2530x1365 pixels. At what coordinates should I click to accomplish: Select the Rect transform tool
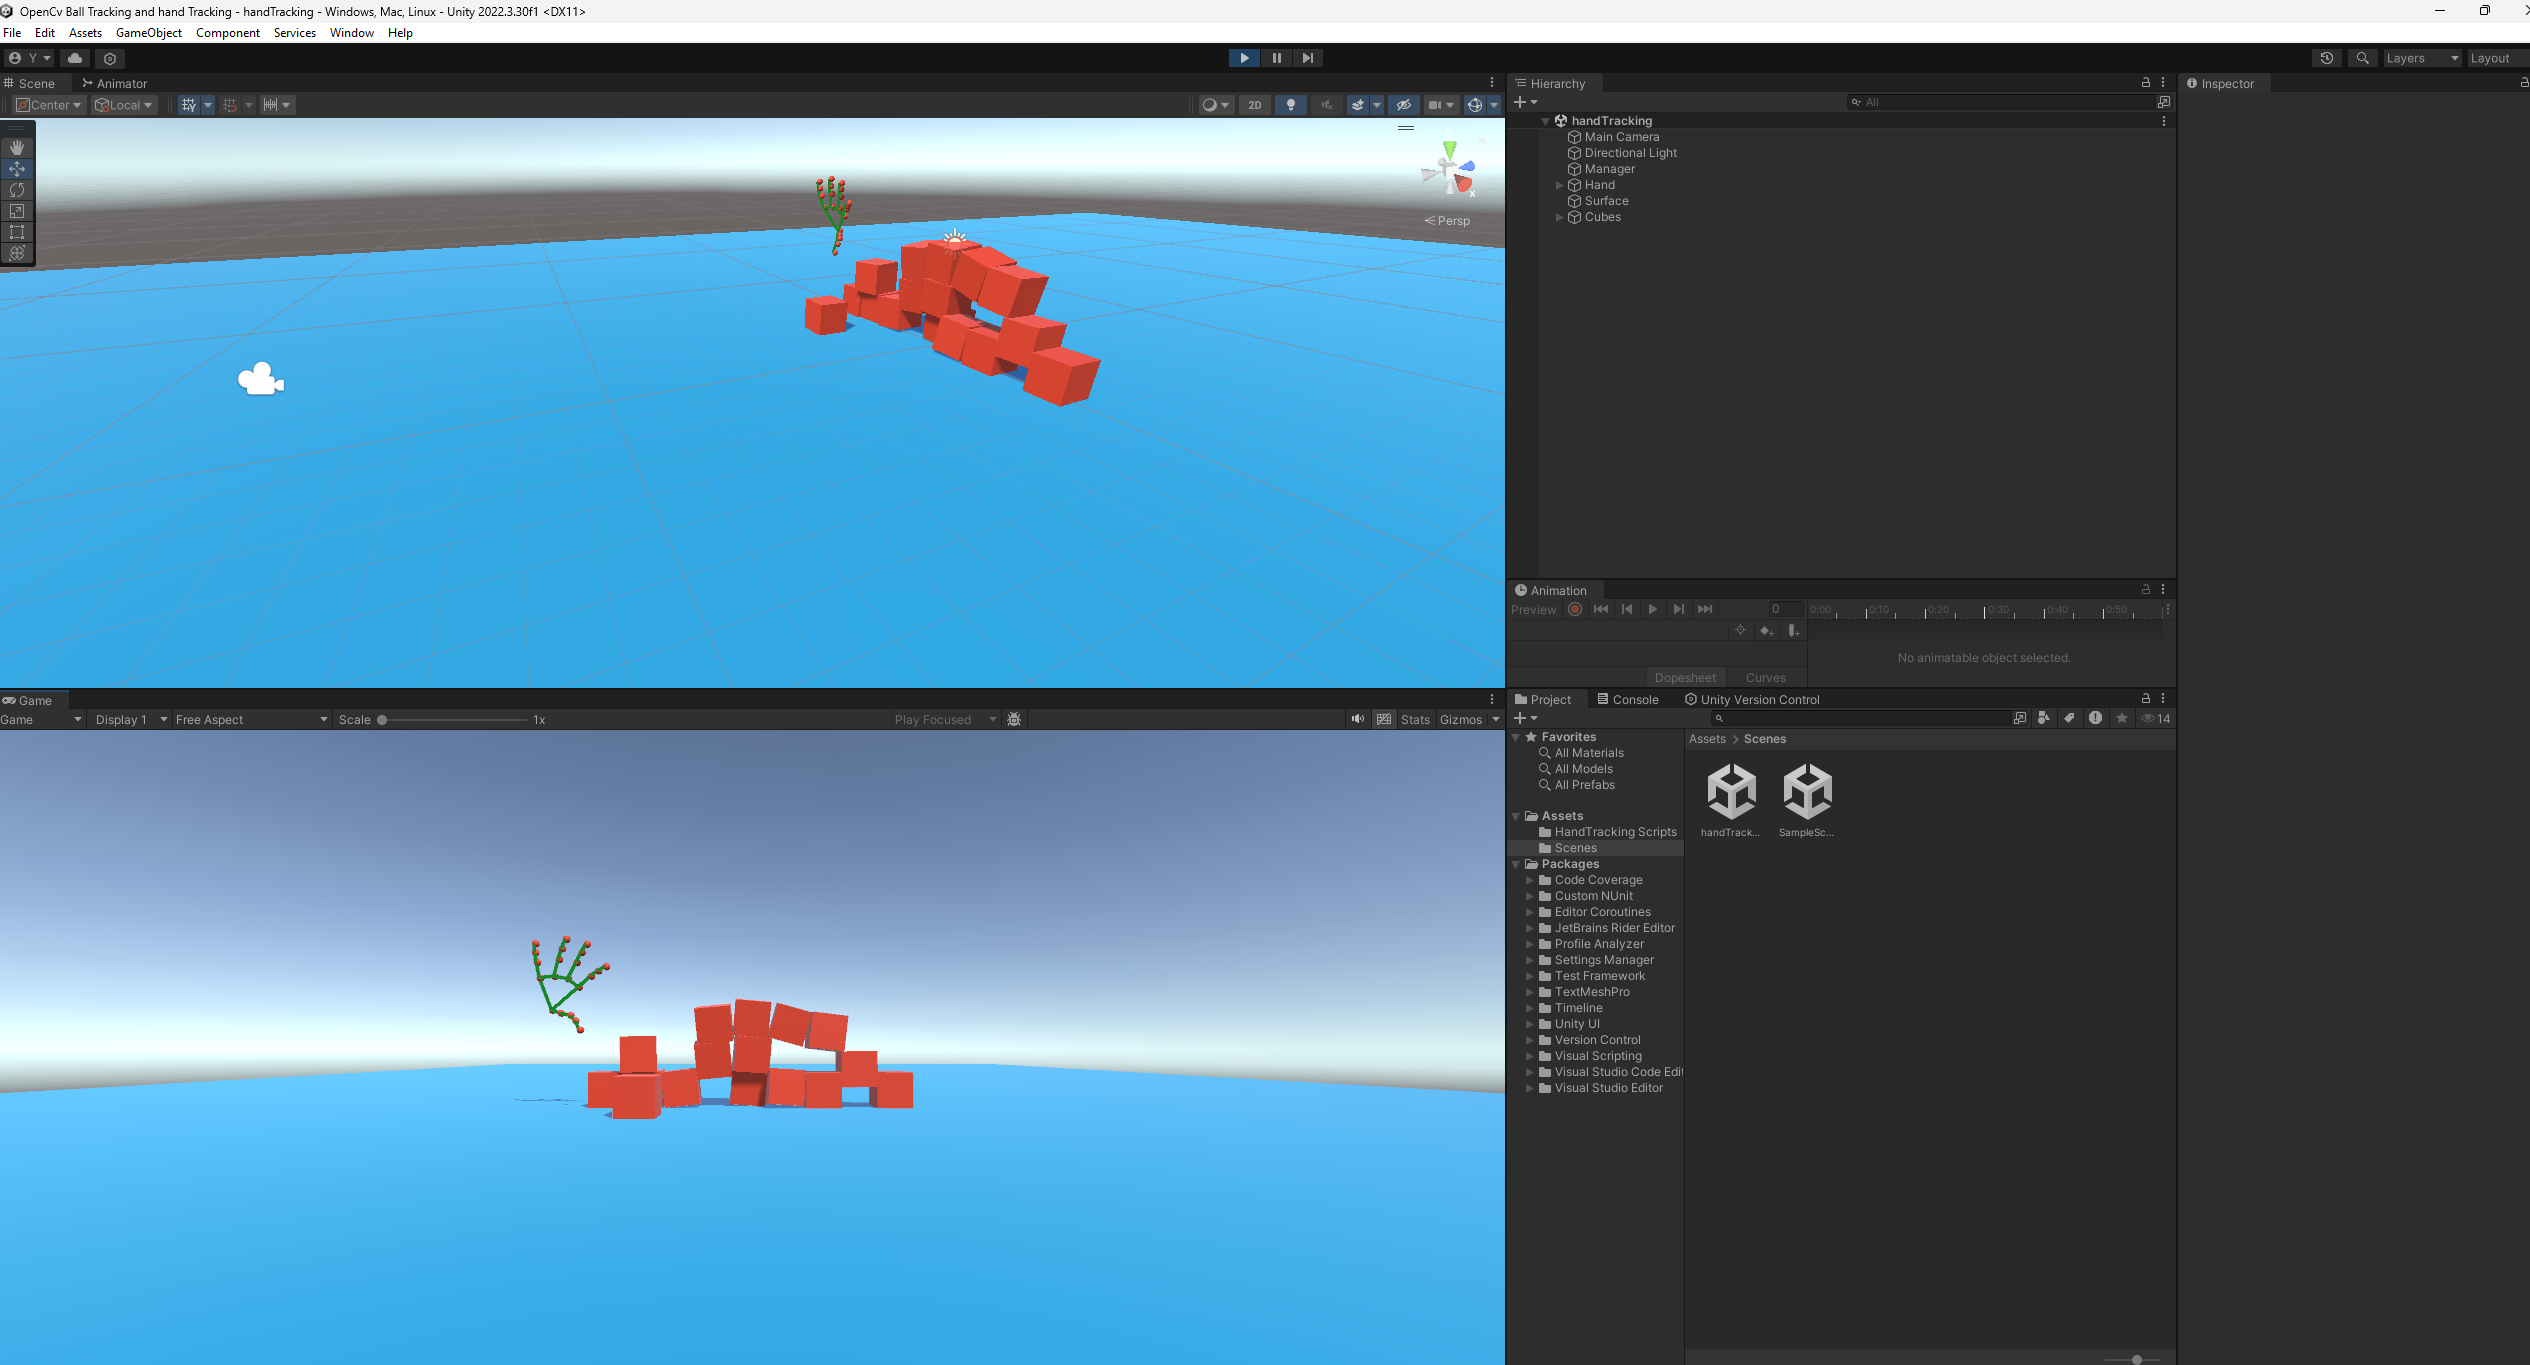17,232
